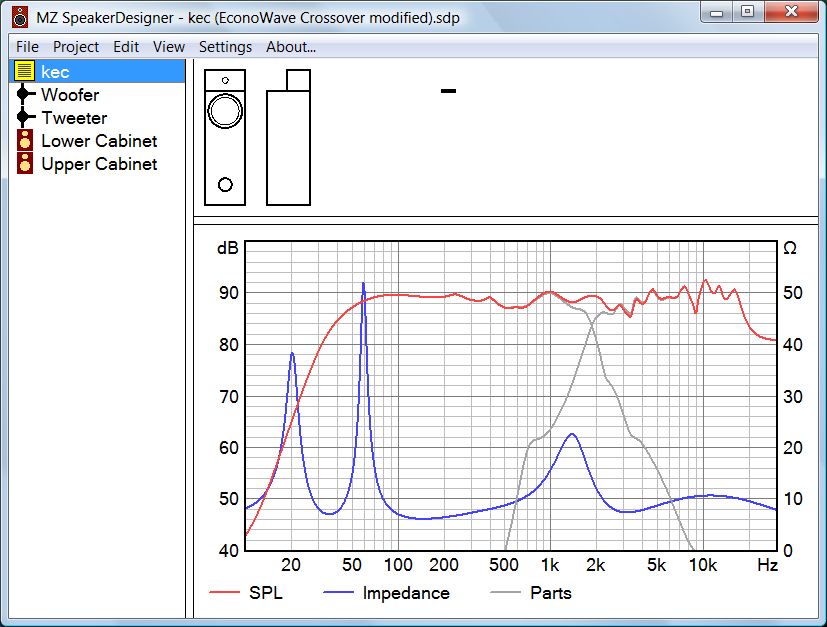Close the MZ SpeakerDesigner window
The height and width of the screenshot is (627, 827).
pyautogui.click(x=791, y=12)
